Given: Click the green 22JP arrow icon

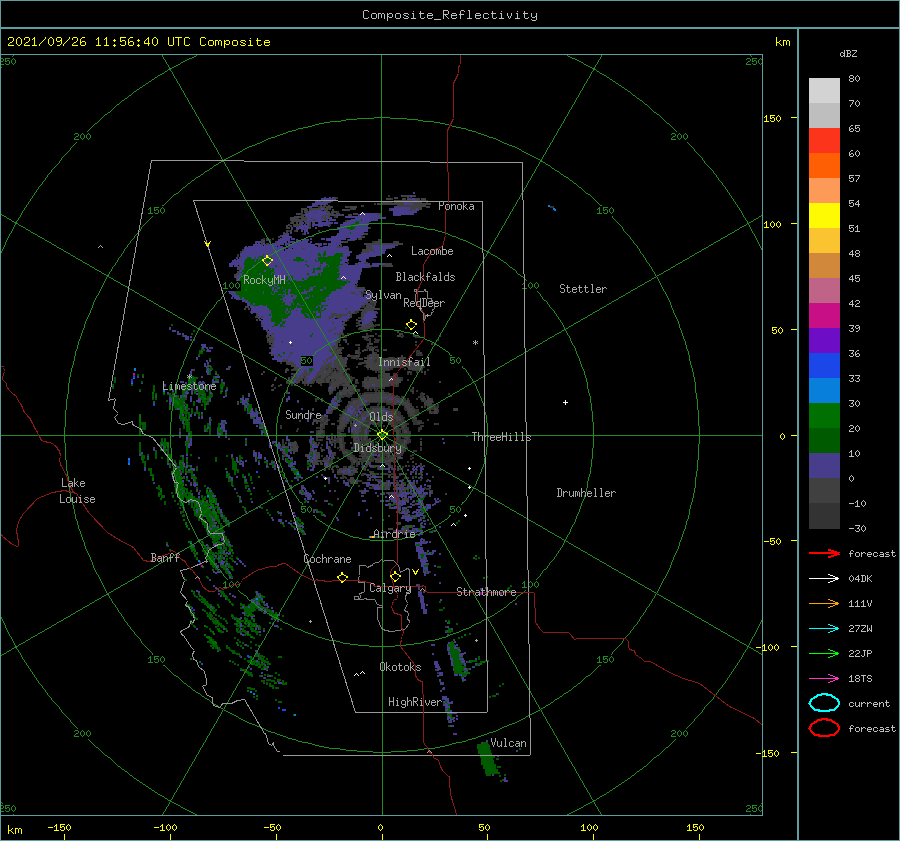Looking at the screenshot, I should [824, 653].
